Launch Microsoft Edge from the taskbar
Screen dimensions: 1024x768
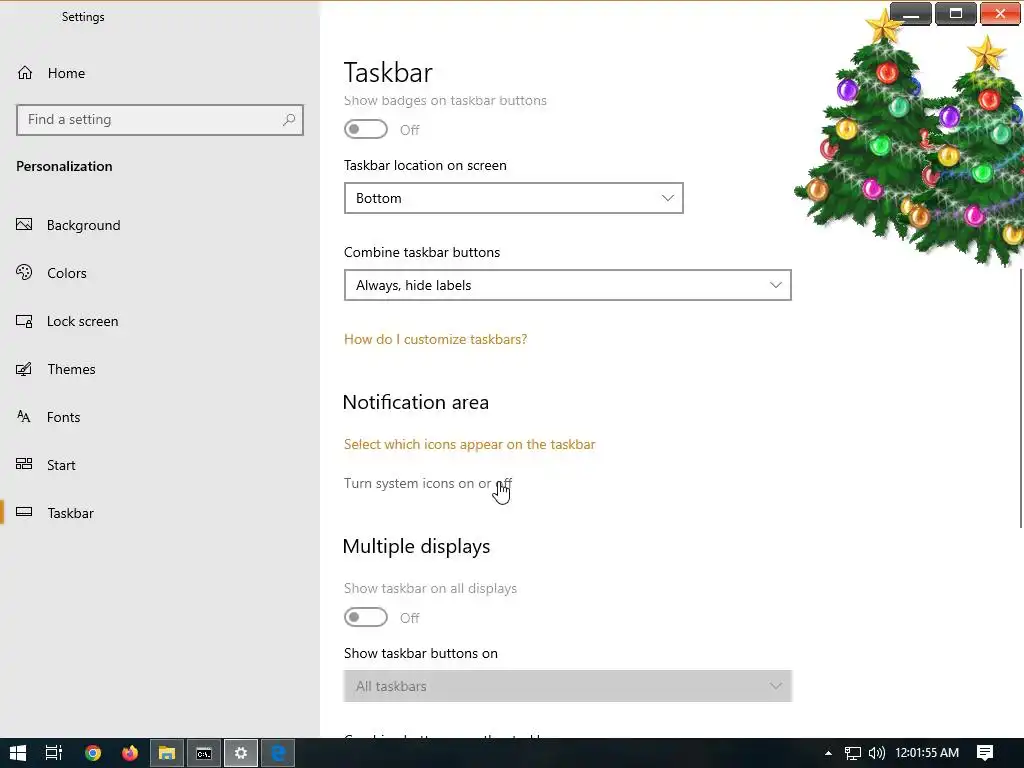click(x=278, y=753)
